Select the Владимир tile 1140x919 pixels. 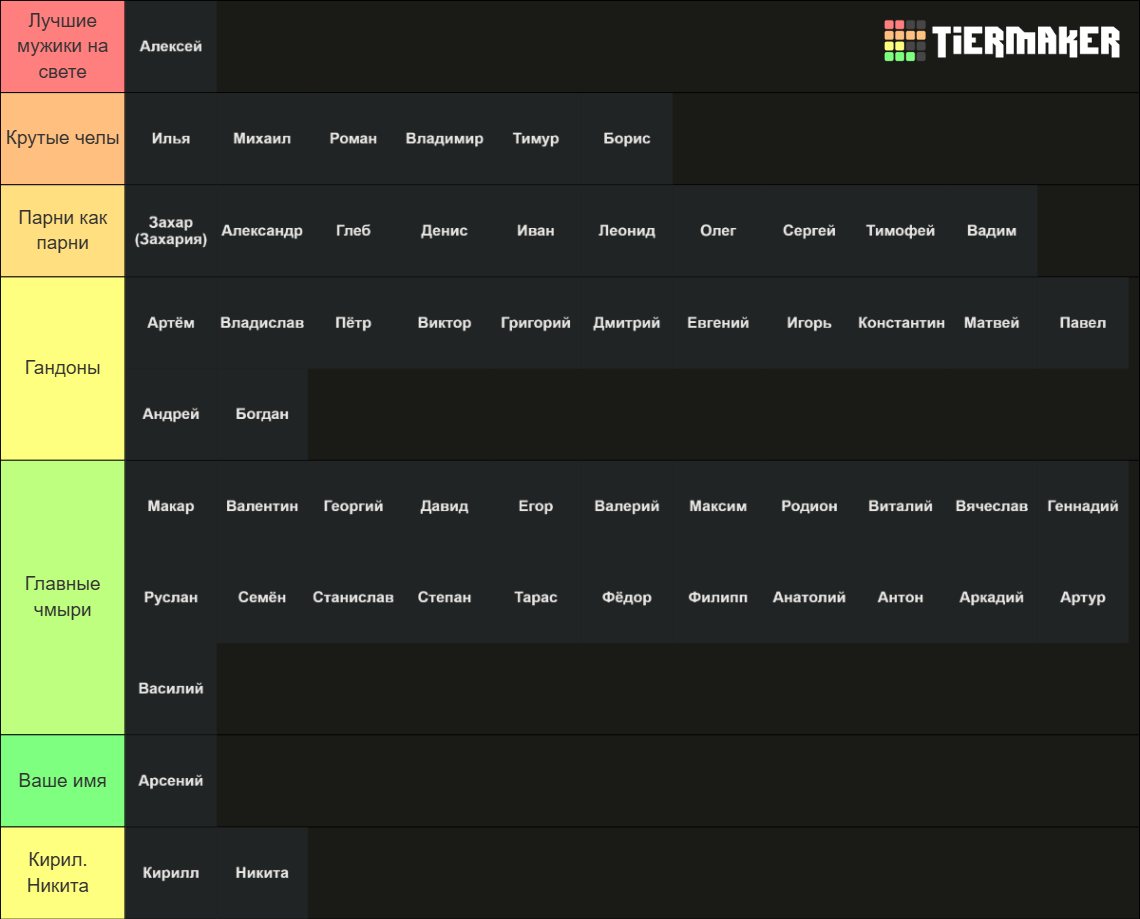click(444, 138)
